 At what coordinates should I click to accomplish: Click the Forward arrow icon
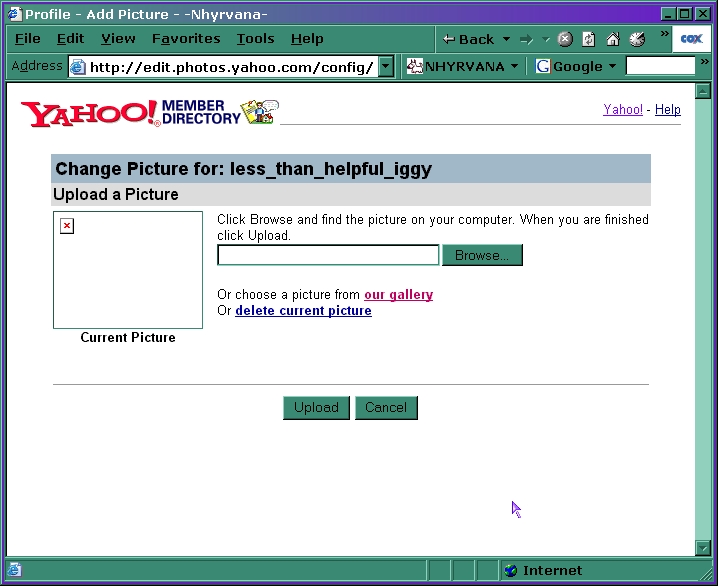pyautogui.click(x=526, y=39)
